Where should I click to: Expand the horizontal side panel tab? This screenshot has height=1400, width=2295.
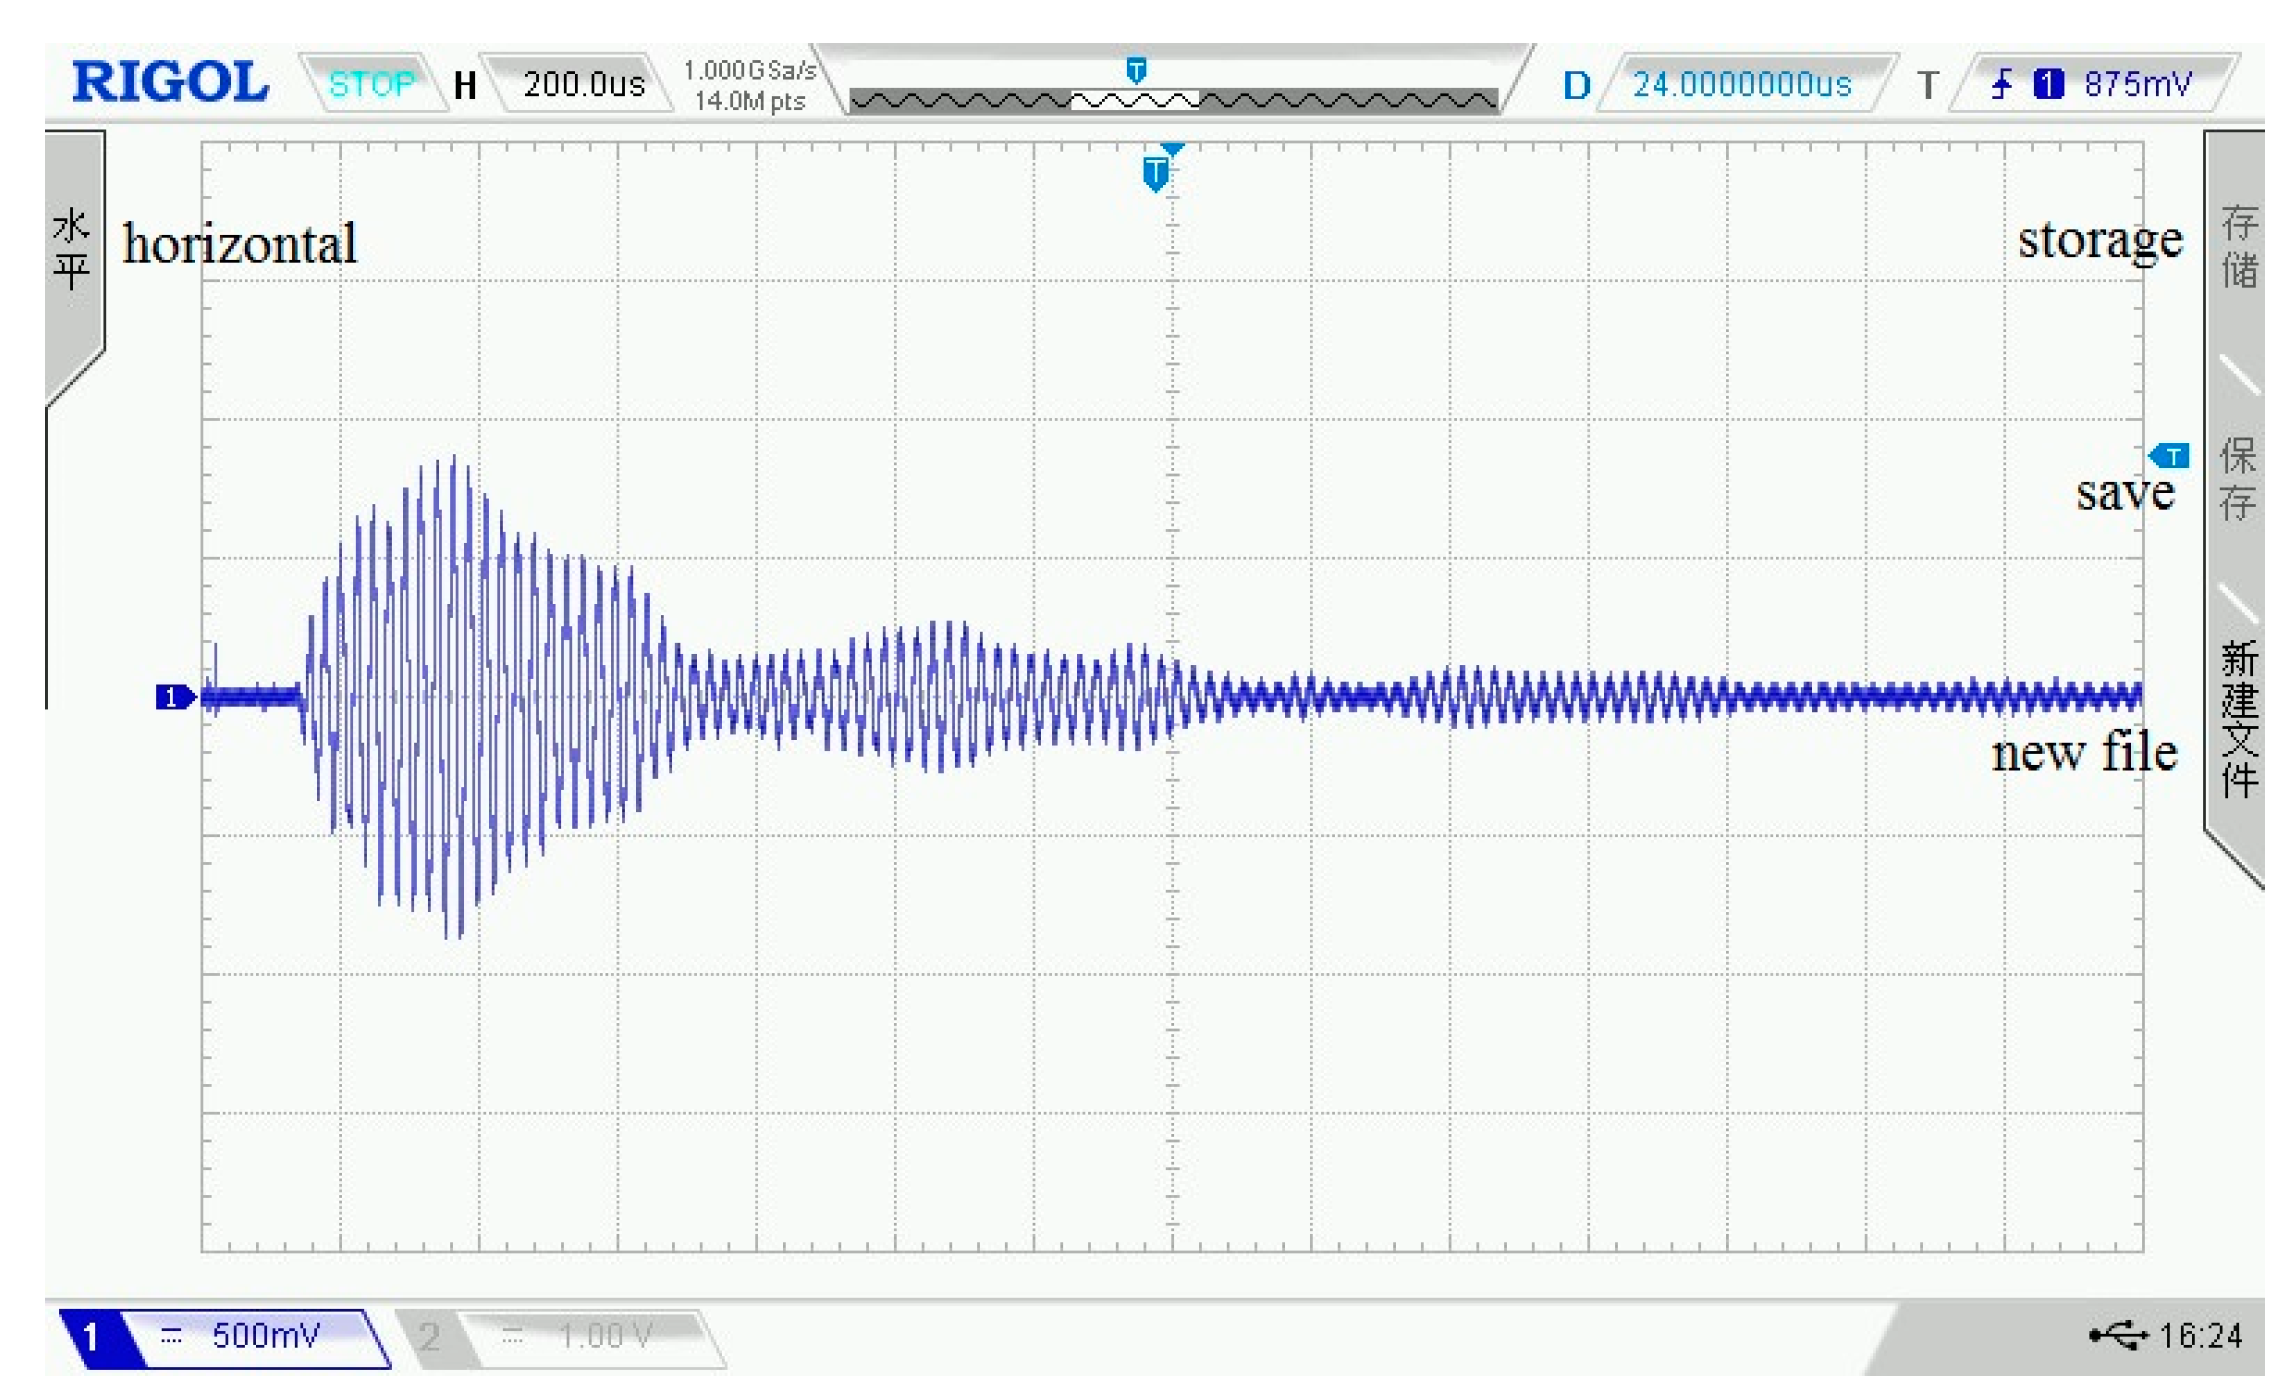[72, 250]
